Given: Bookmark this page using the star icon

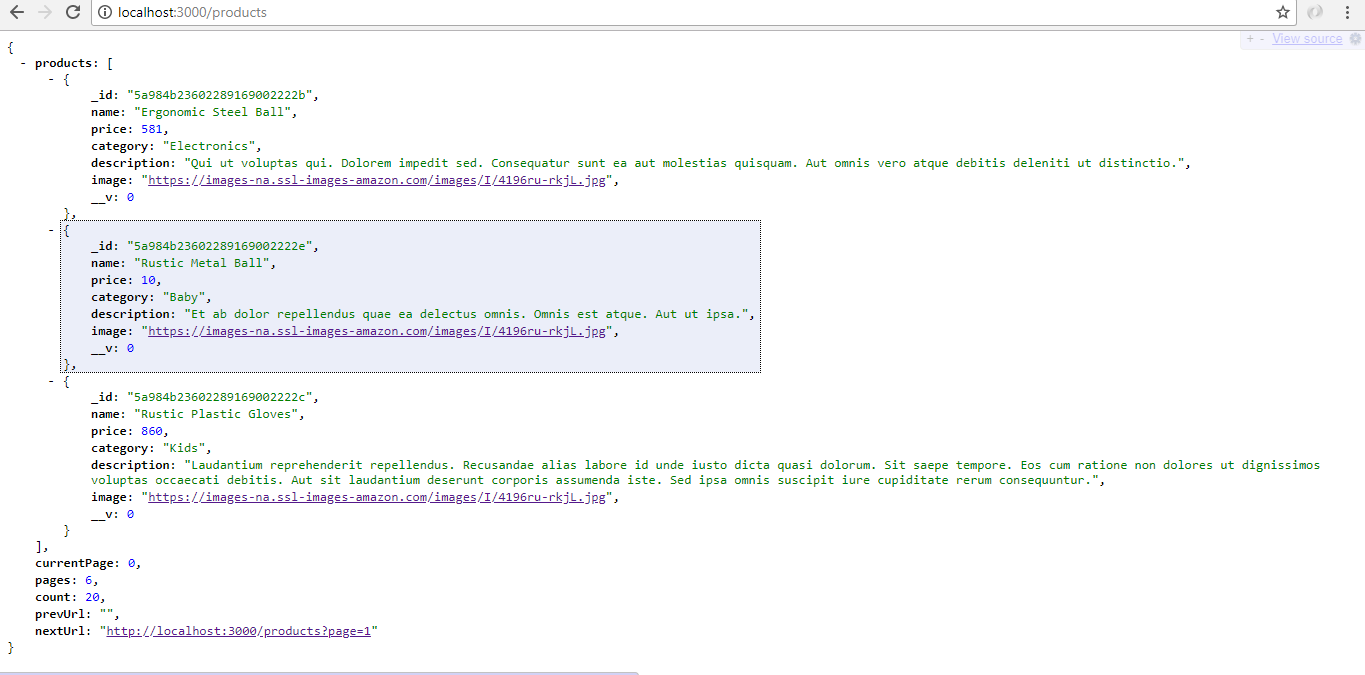Looking at the screenshot, I should (x=1283, y=12).
